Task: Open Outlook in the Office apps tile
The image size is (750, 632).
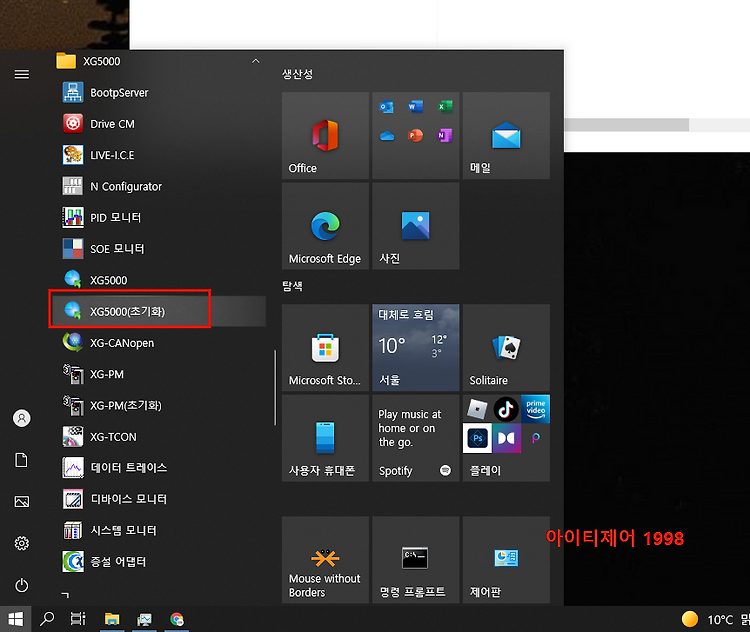Action: point(386,107)
